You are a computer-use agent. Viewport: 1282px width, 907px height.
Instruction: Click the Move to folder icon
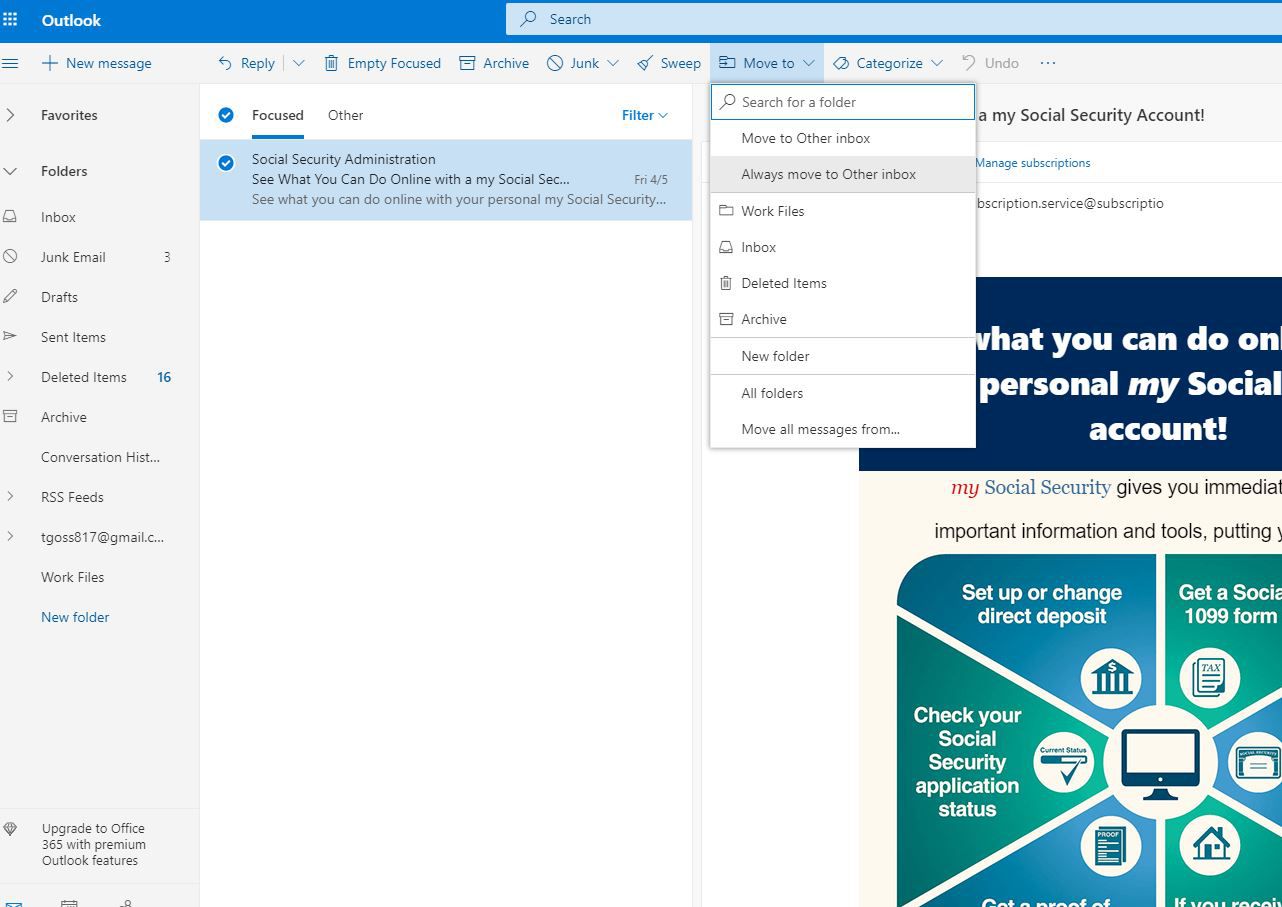tap(727, 63)
